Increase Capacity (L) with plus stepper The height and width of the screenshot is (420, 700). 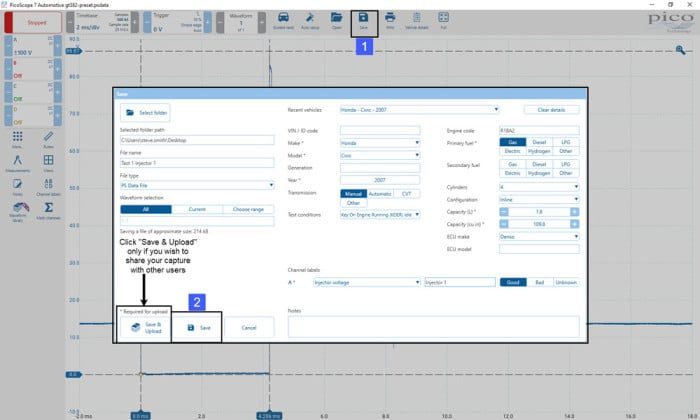click(575, 212)
